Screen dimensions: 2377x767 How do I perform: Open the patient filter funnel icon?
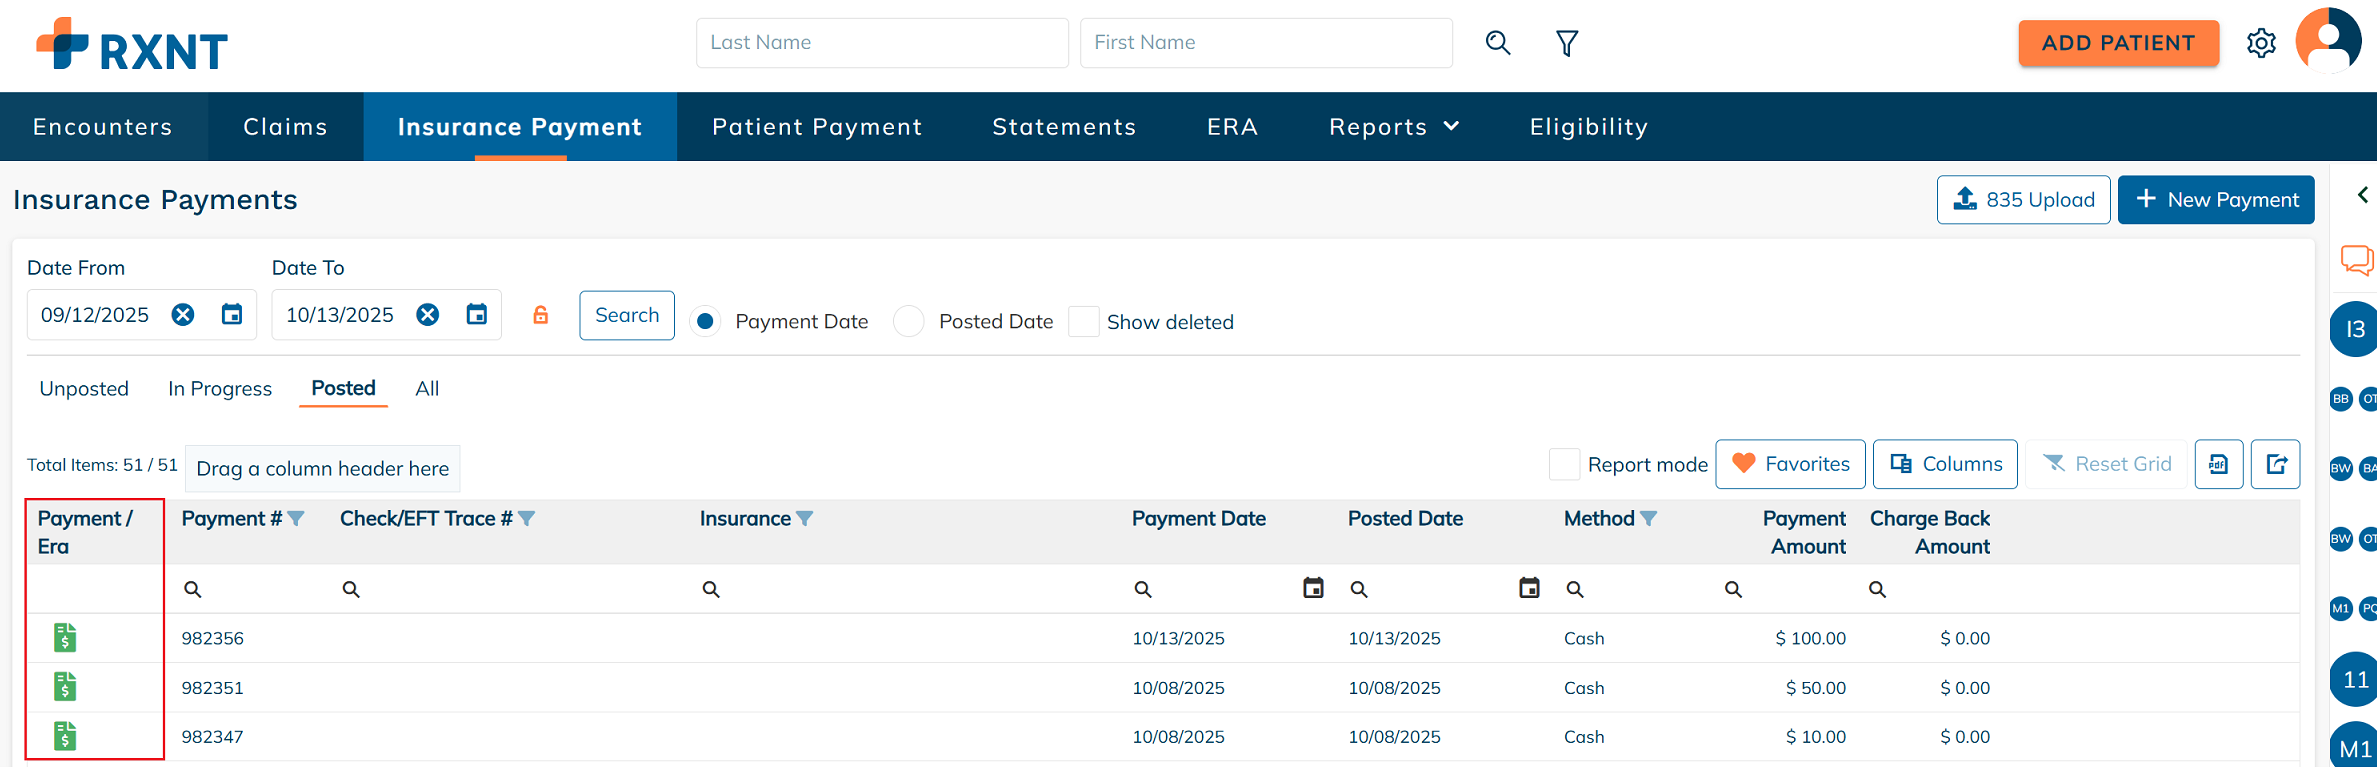(1567, 43)
